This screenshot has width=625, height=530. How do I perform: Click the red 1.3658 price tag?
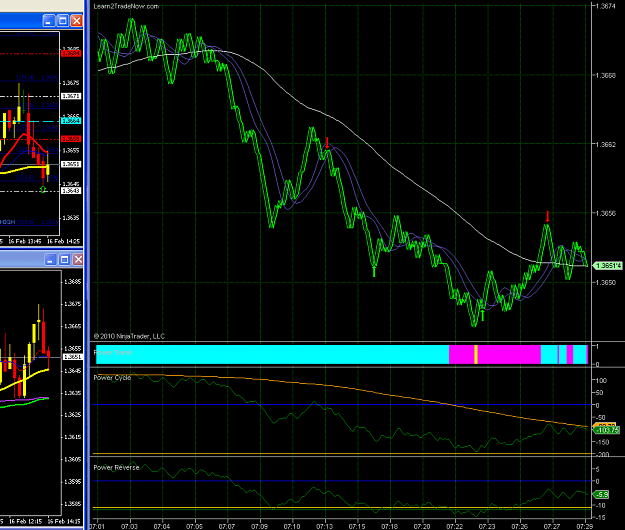point(71,139)
